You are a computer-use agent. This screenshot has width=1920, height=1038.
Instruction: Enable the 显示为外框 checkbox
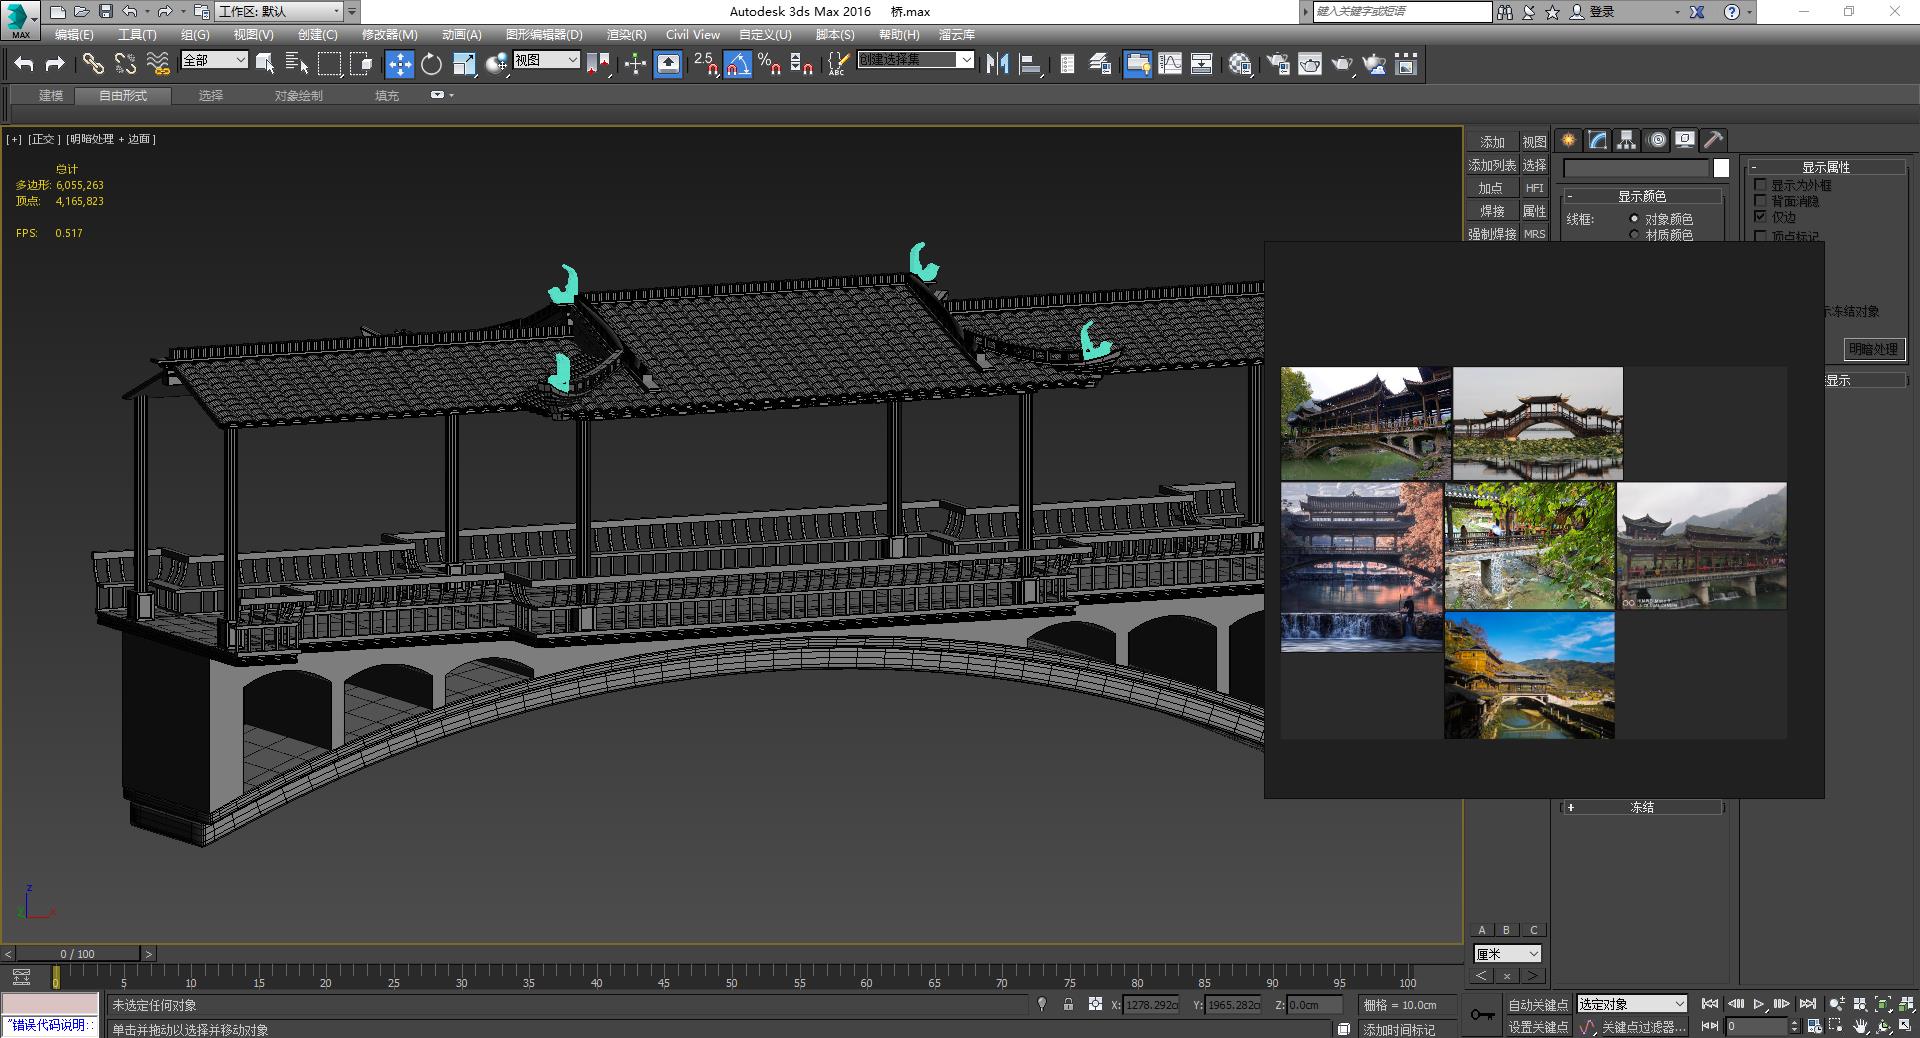pyautogui.click(x=1761, y=185)
